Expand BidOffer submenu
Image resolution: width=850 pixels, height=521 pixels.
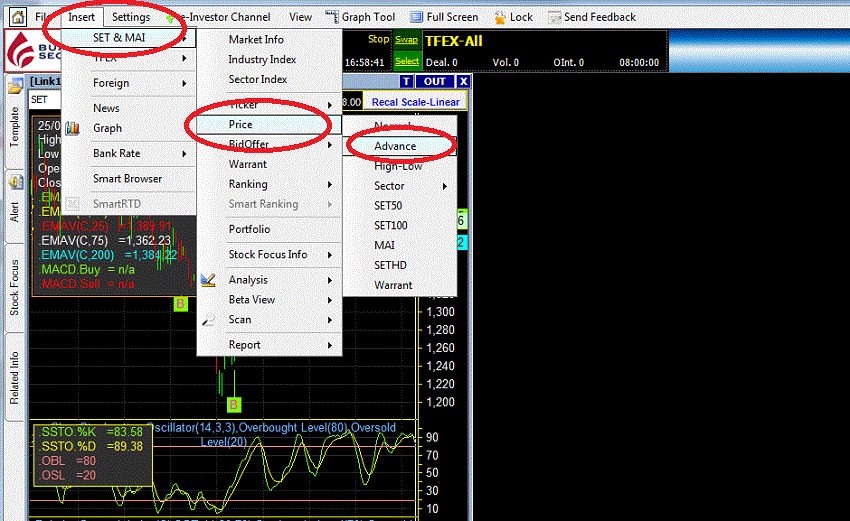click(269, 145)
